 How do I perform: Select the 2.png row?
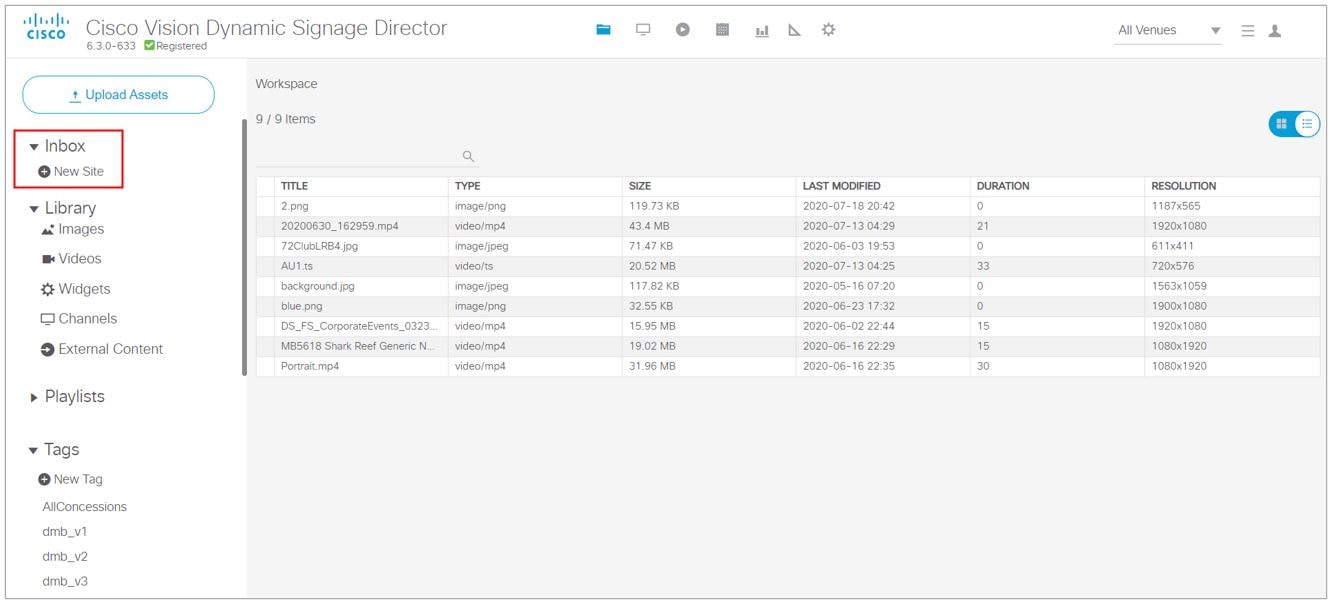pos(788,206)
